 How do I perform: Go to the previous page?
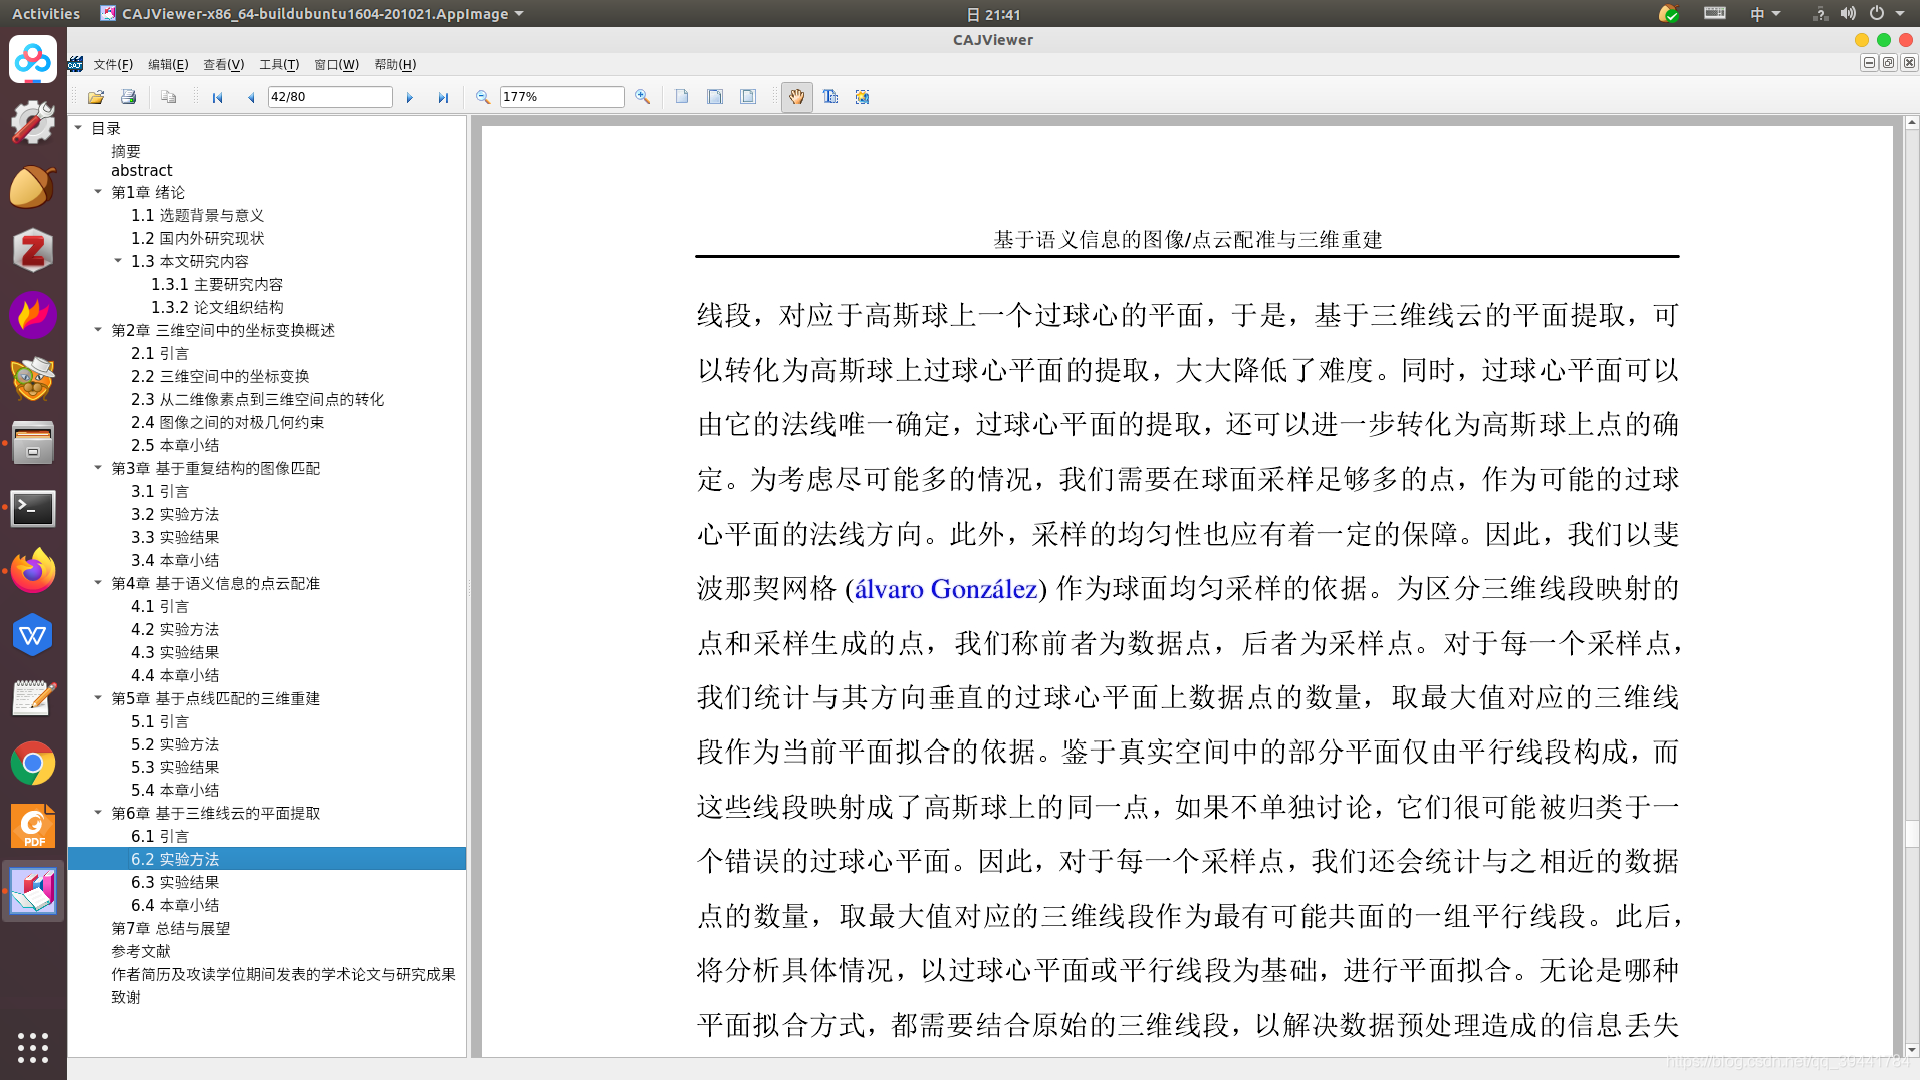(250, 97)
